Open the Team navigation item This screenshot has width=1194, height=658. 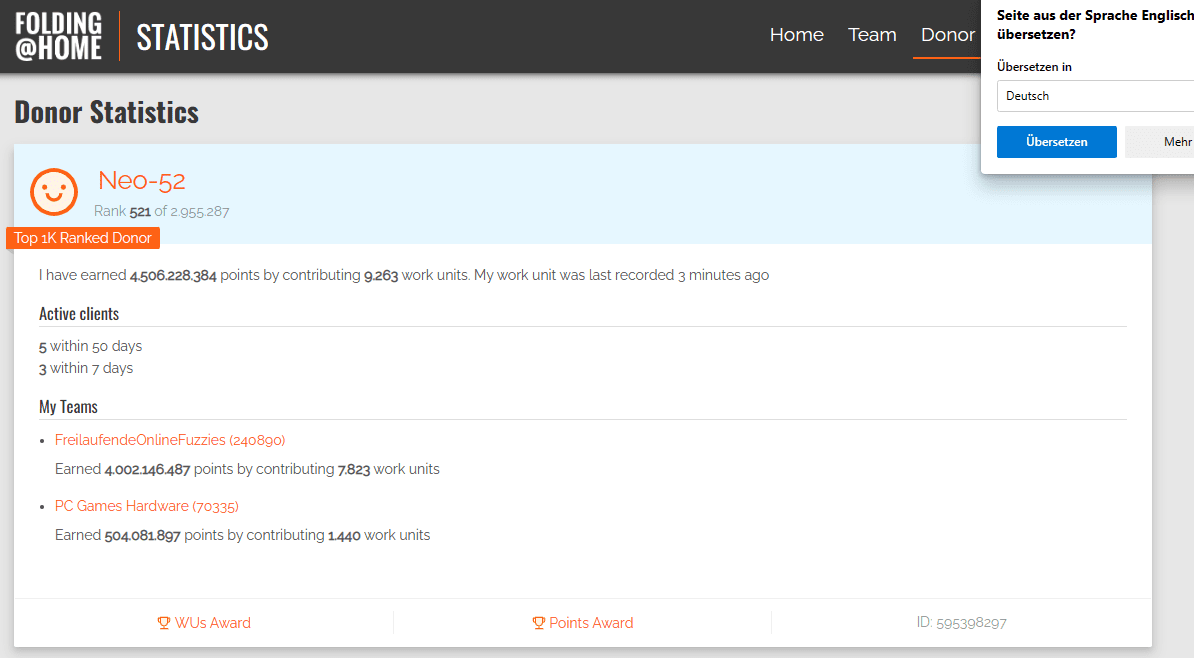pos(872,35)
